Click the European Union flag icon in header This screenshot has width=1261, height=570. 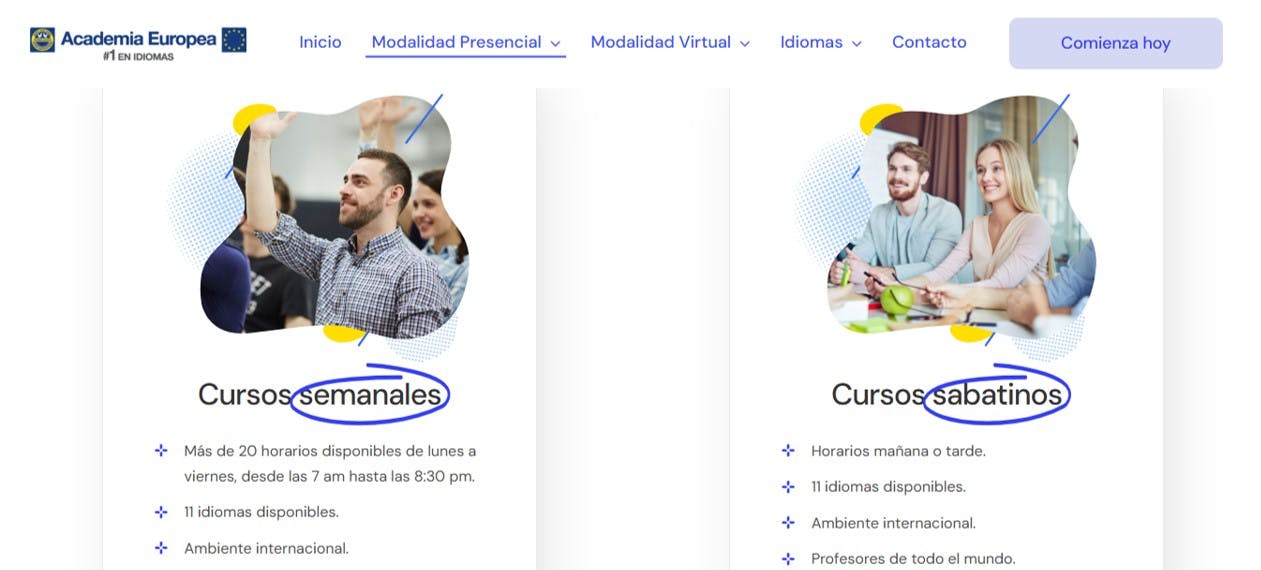click(234, 40)
